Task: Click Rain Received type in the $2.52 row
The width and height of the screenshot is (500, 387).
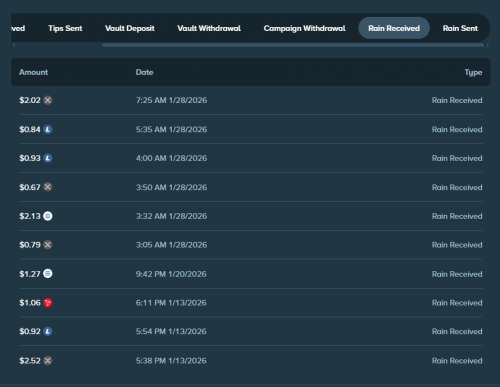Action: pyautogui.click(x=457, y=361)
